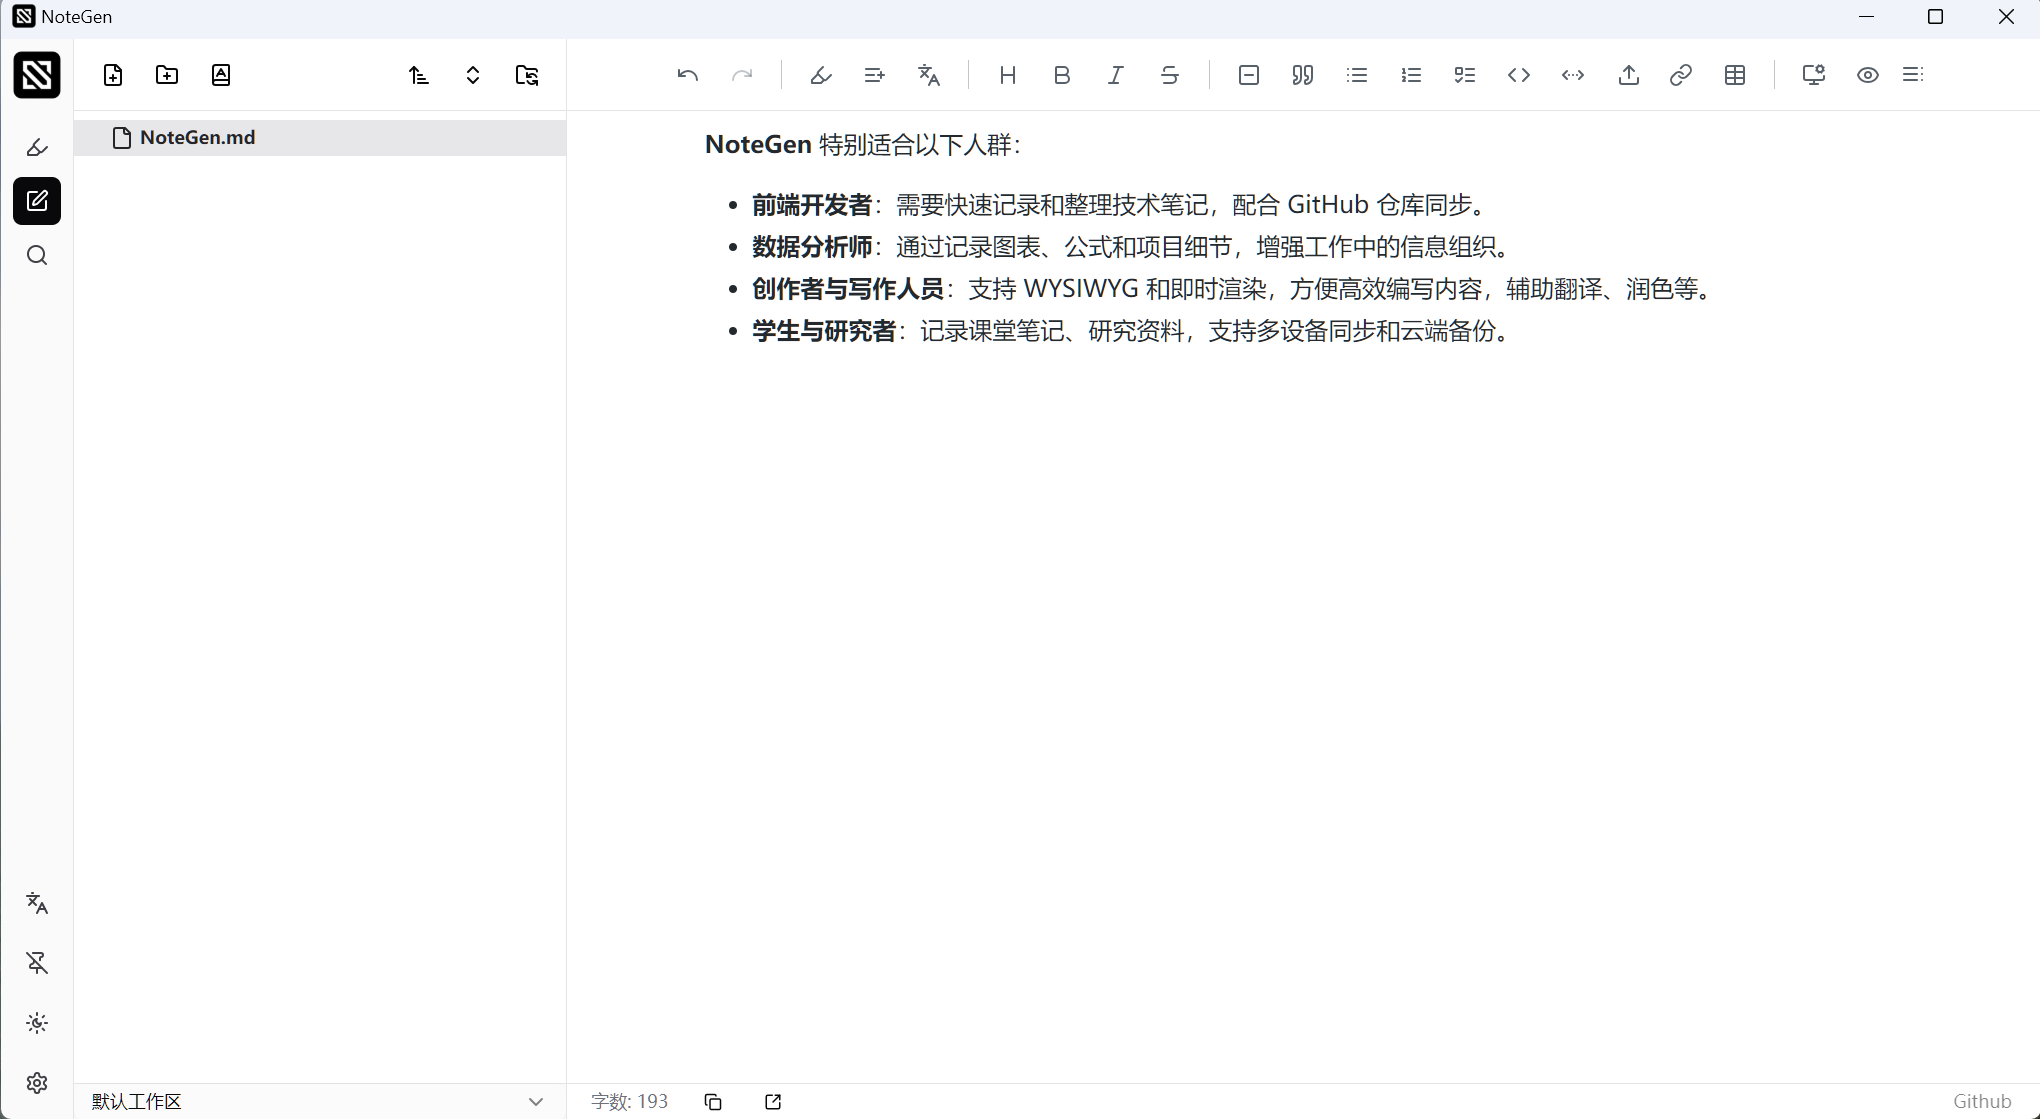
Task: Click the 字数: 193 word count
Action: 629,1101
